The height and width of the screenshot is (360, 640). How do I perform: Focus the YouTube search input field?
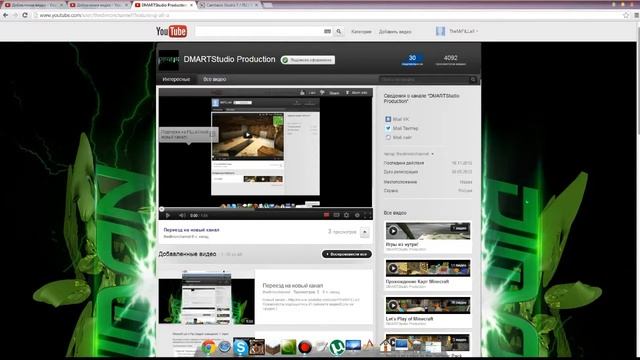[x=259, y=31]
